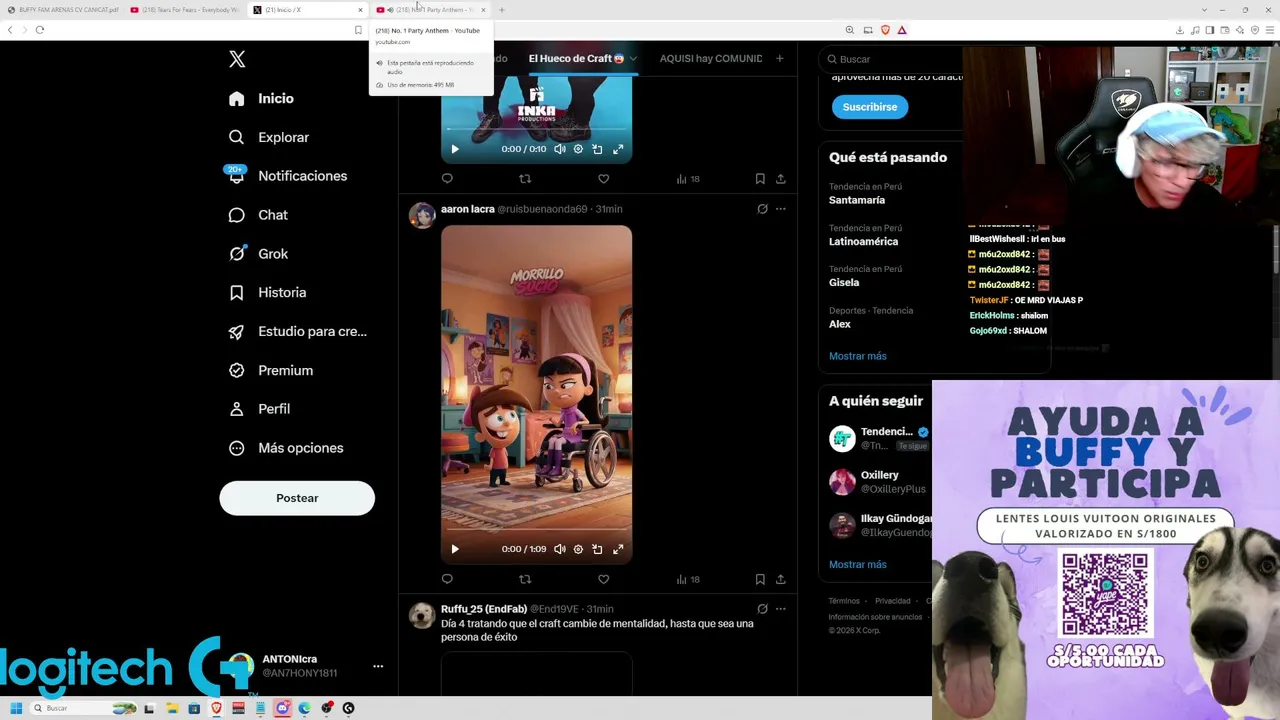Switch to BUFFY FAM ARENAS PDF tab
The height and width of the screenshot is (720, 1280).
62,10
